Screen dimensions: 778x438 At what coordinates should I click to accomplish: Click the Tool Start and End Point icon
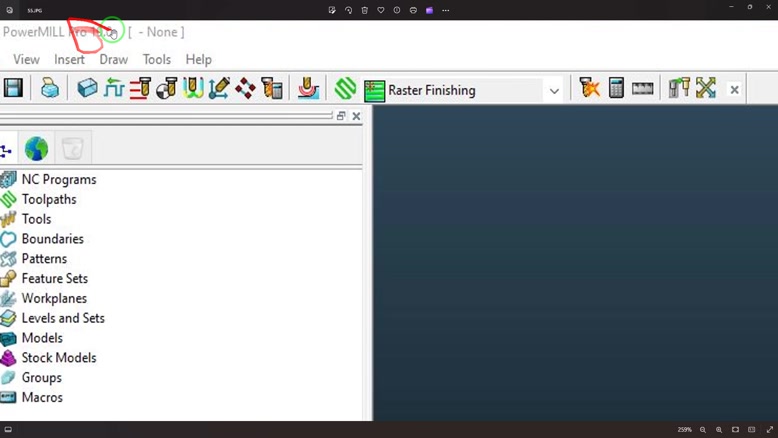coord(140,89)
